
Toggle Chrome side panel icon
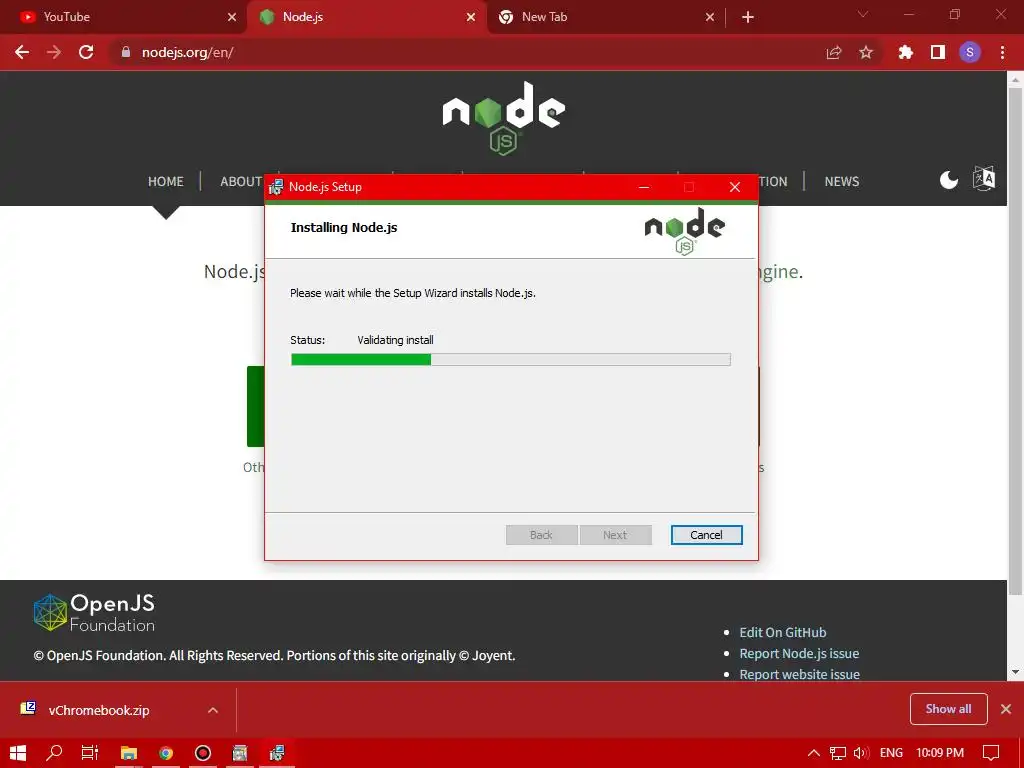click(x=938, y=52)
